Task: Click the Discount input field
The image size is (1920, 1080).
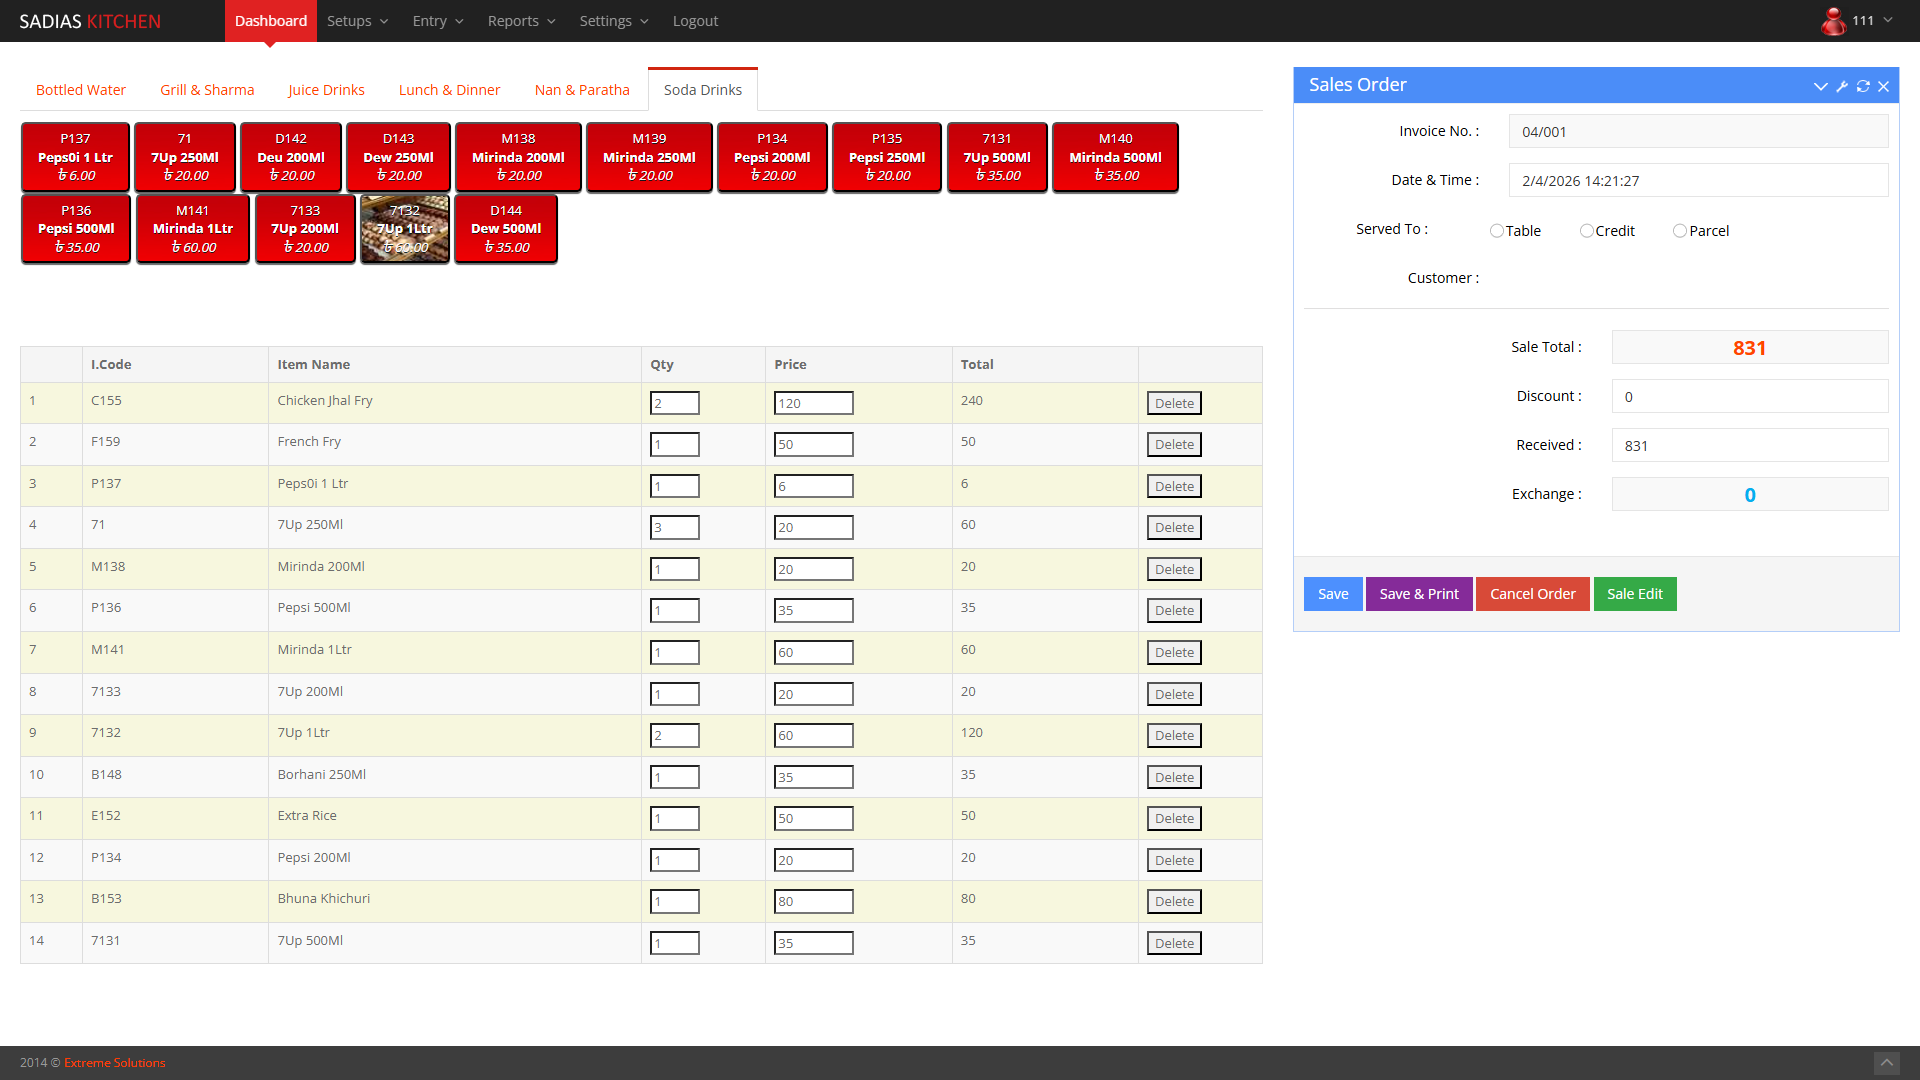Action: point(1749,396)
